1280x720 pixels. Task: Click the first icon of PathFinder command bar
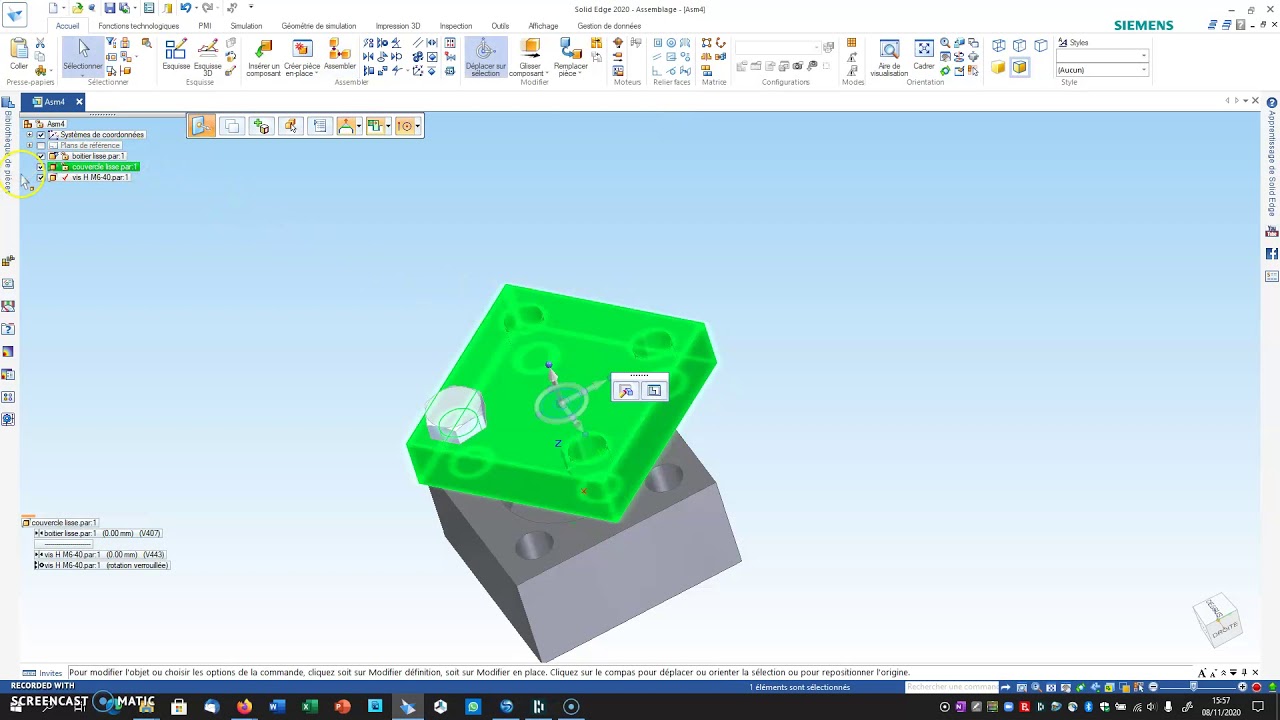coord(201,126)
